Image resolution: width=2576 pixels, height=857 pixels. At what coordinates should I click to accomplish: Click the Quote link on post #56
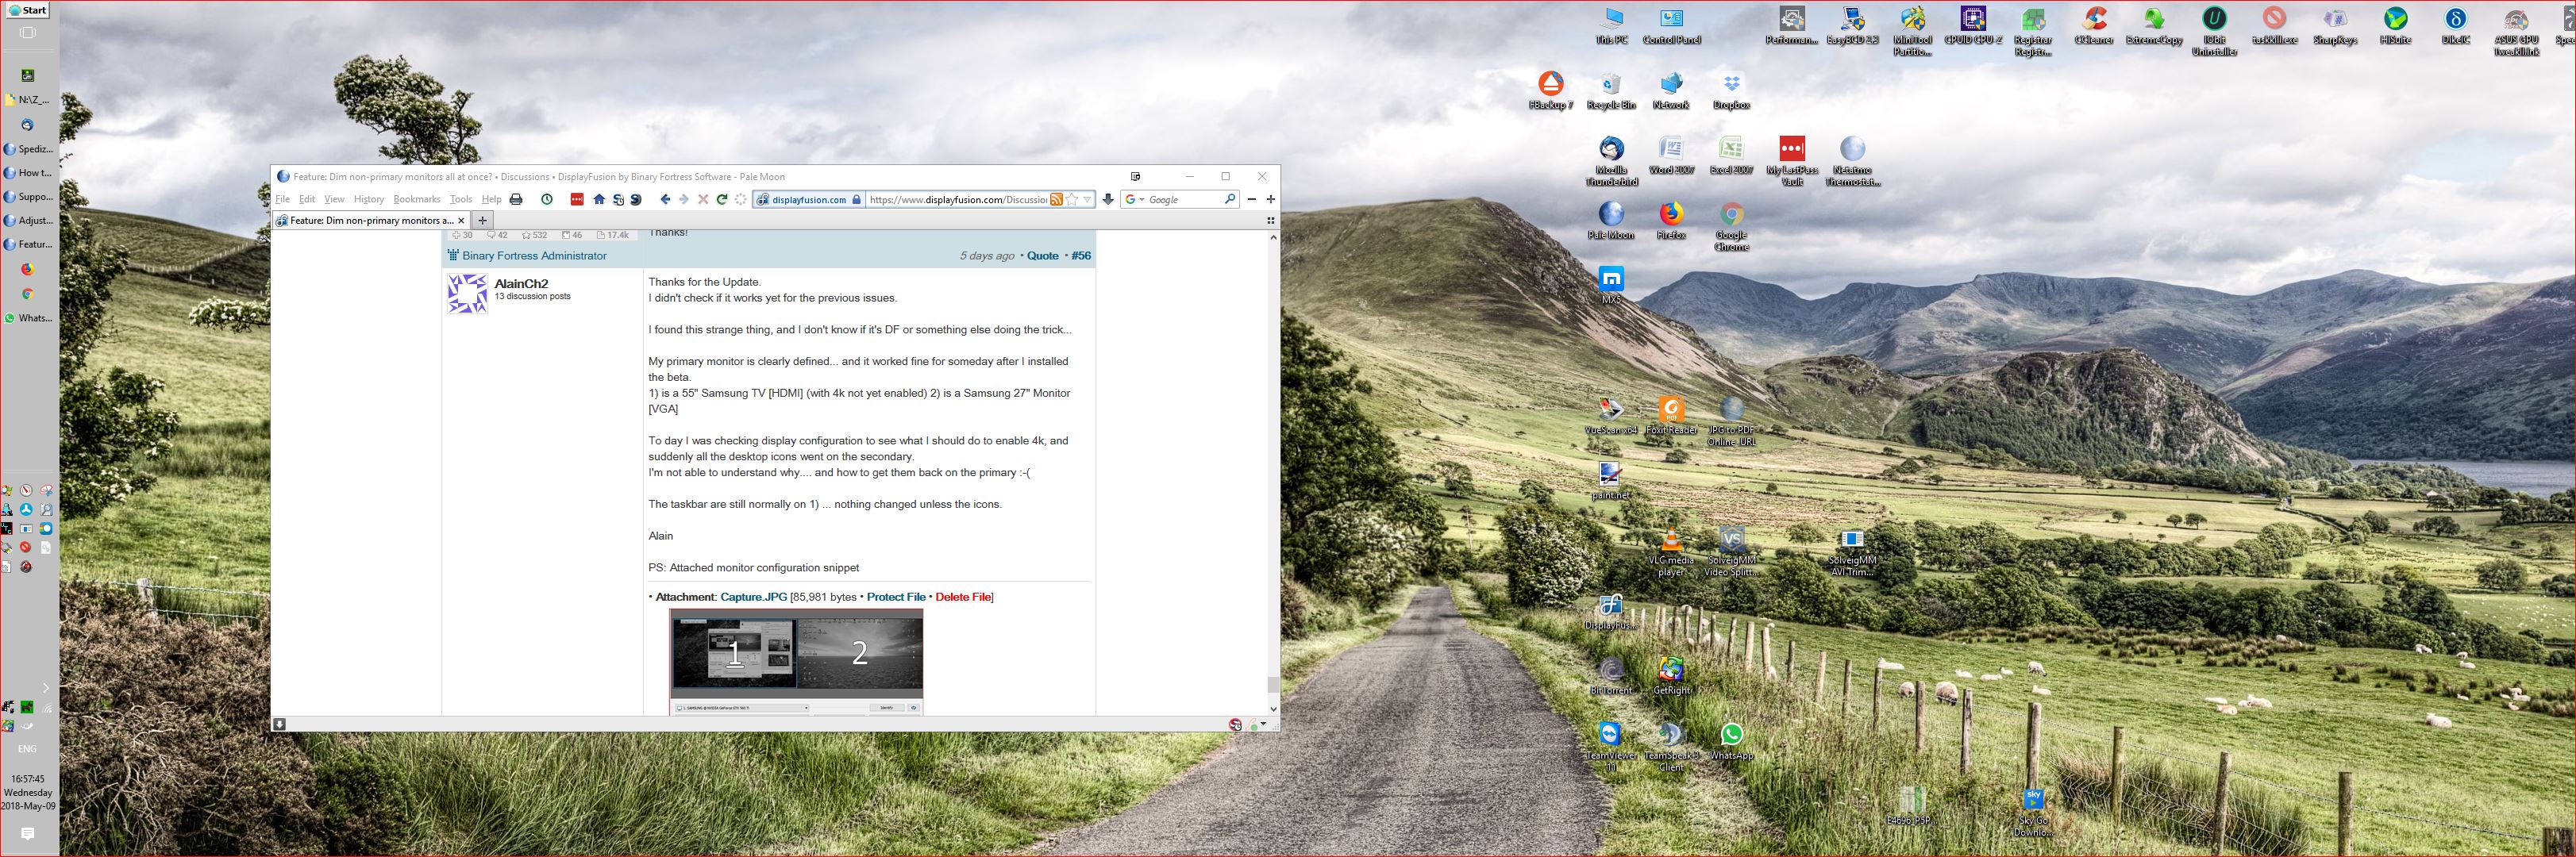coord(1042,256)
